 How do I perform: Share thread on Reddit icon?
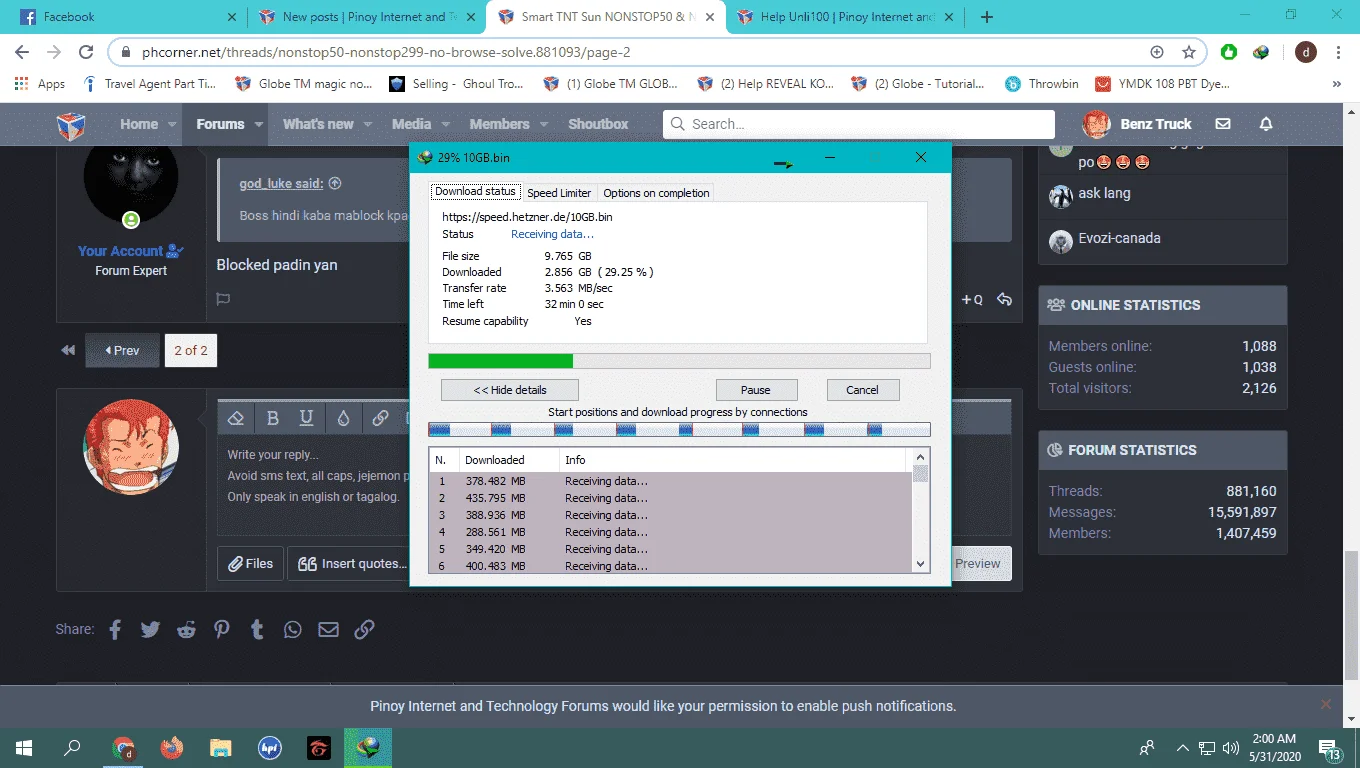186,629
